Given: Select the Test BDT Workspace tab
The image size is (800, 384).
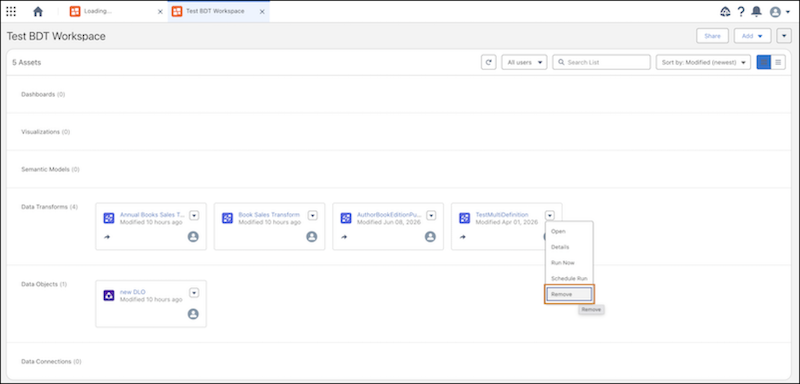Looking at the screenshot, I should (x=218, y=11).
